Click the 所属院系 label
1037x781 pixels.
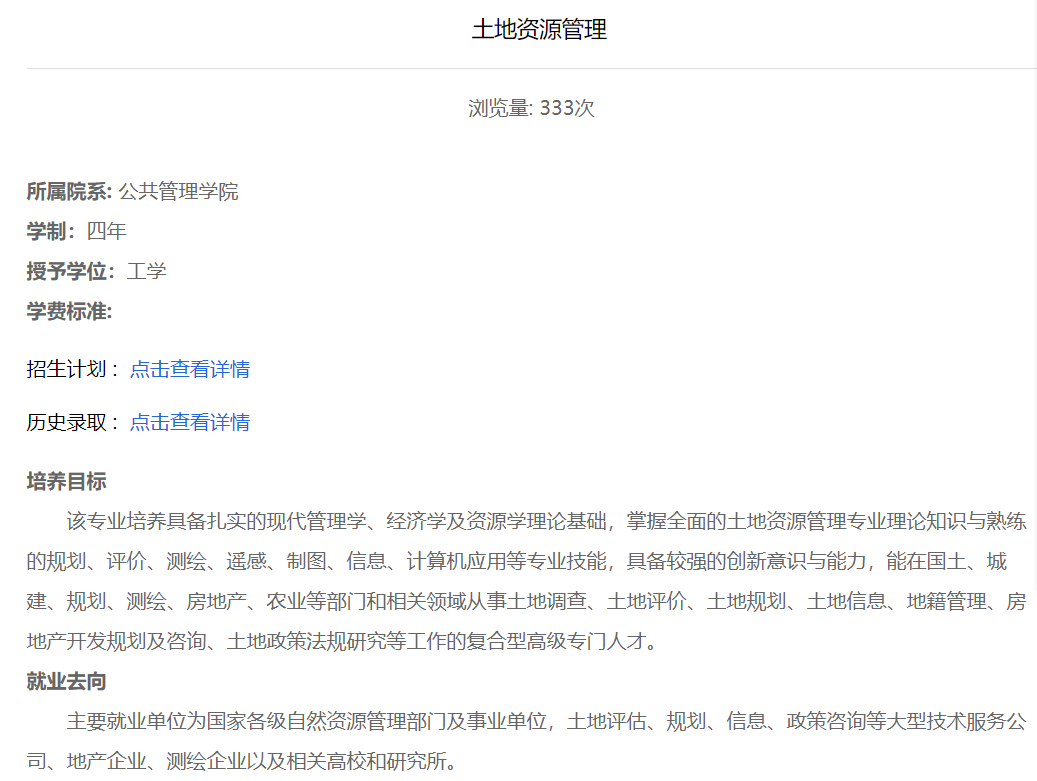click(69, 192)
